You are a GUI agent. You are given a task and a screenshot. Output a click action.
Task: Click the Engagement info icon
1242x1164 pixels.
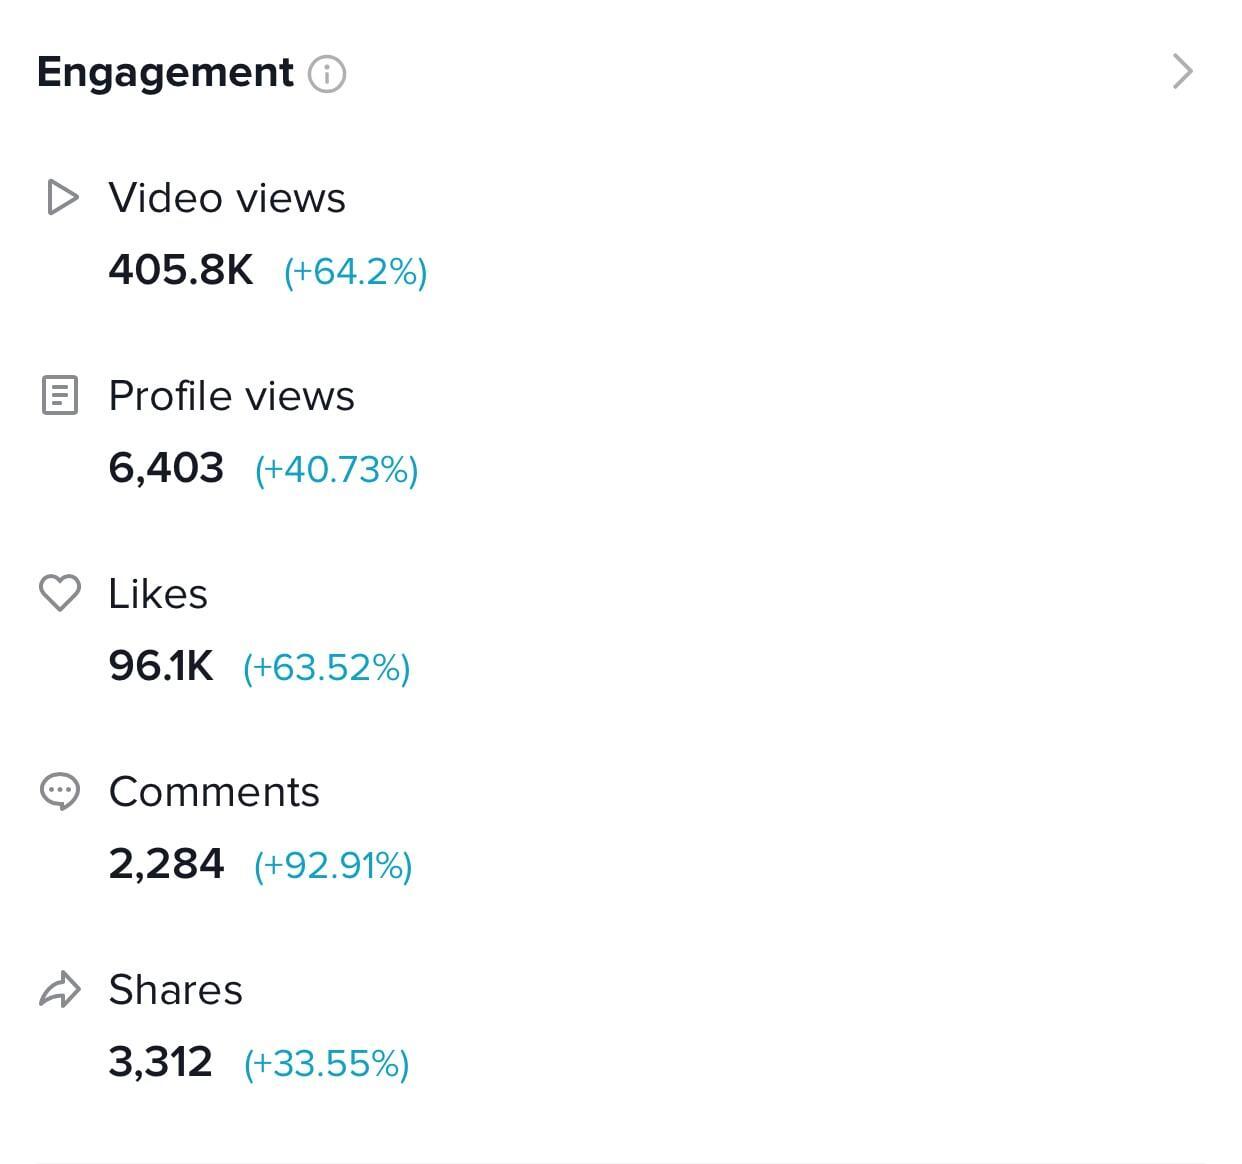326,74
